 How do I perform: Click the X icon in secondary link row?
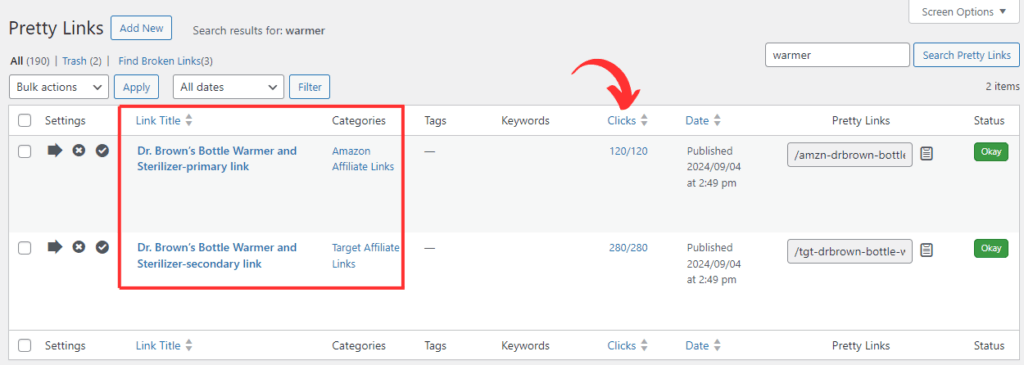coord(79,247)
